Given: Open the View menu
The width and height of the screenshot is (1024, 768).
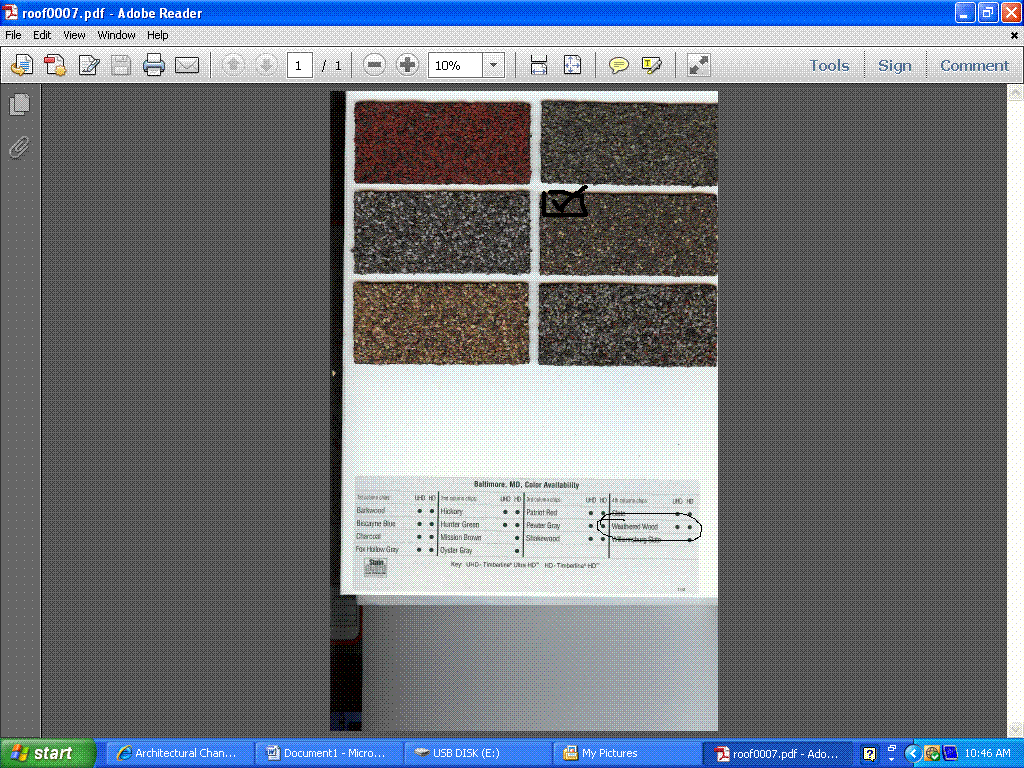Looking at the screenshot, I should [x=74, y=35].
